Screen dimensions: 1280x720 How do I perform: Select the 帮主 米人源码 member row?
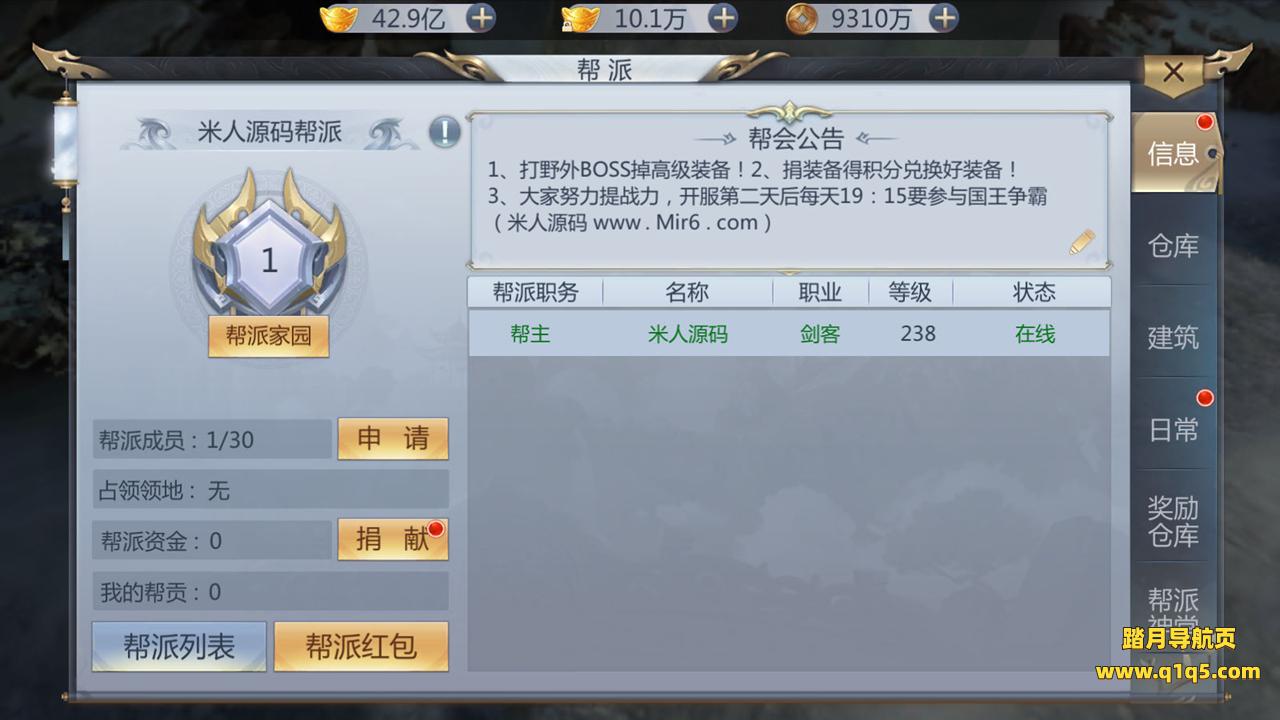[x=789, y=334]
